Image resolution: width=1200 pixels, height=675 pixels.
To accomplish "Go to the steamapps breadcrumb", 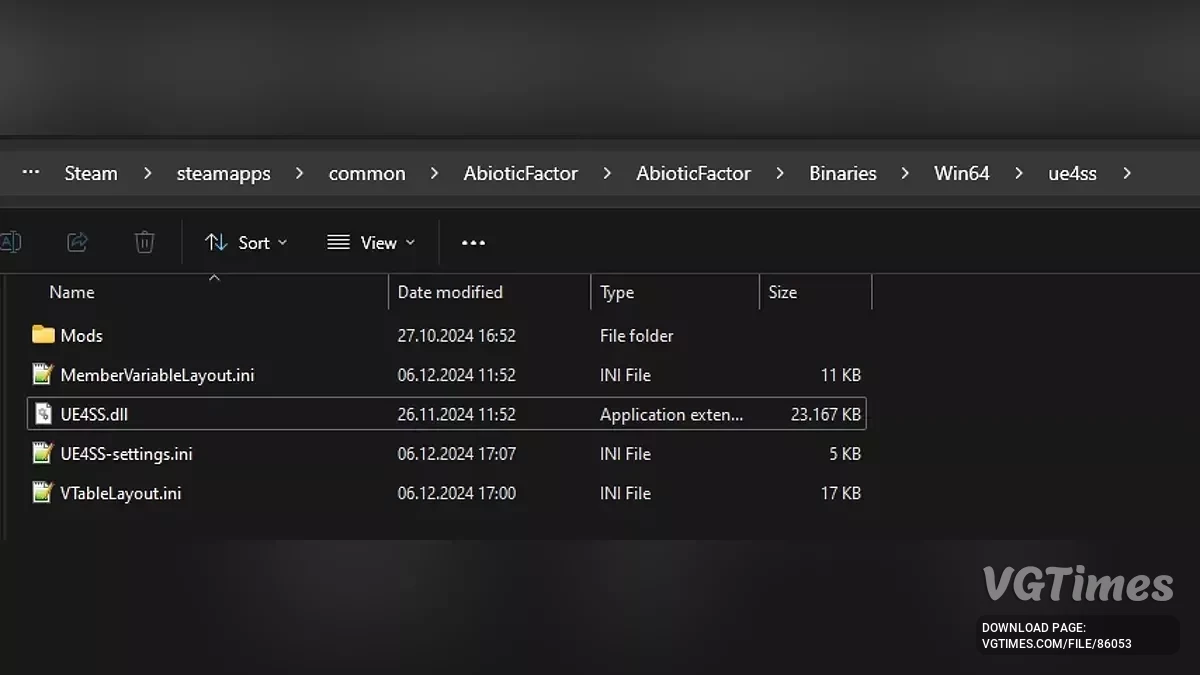I will click(223, 172).
